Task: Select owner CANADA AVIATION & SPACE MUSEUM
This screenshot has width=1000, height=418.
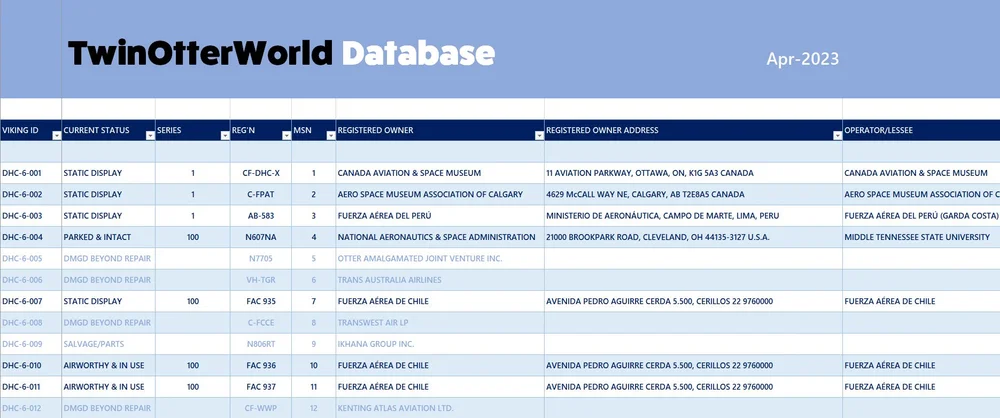Action: [440, 173]
